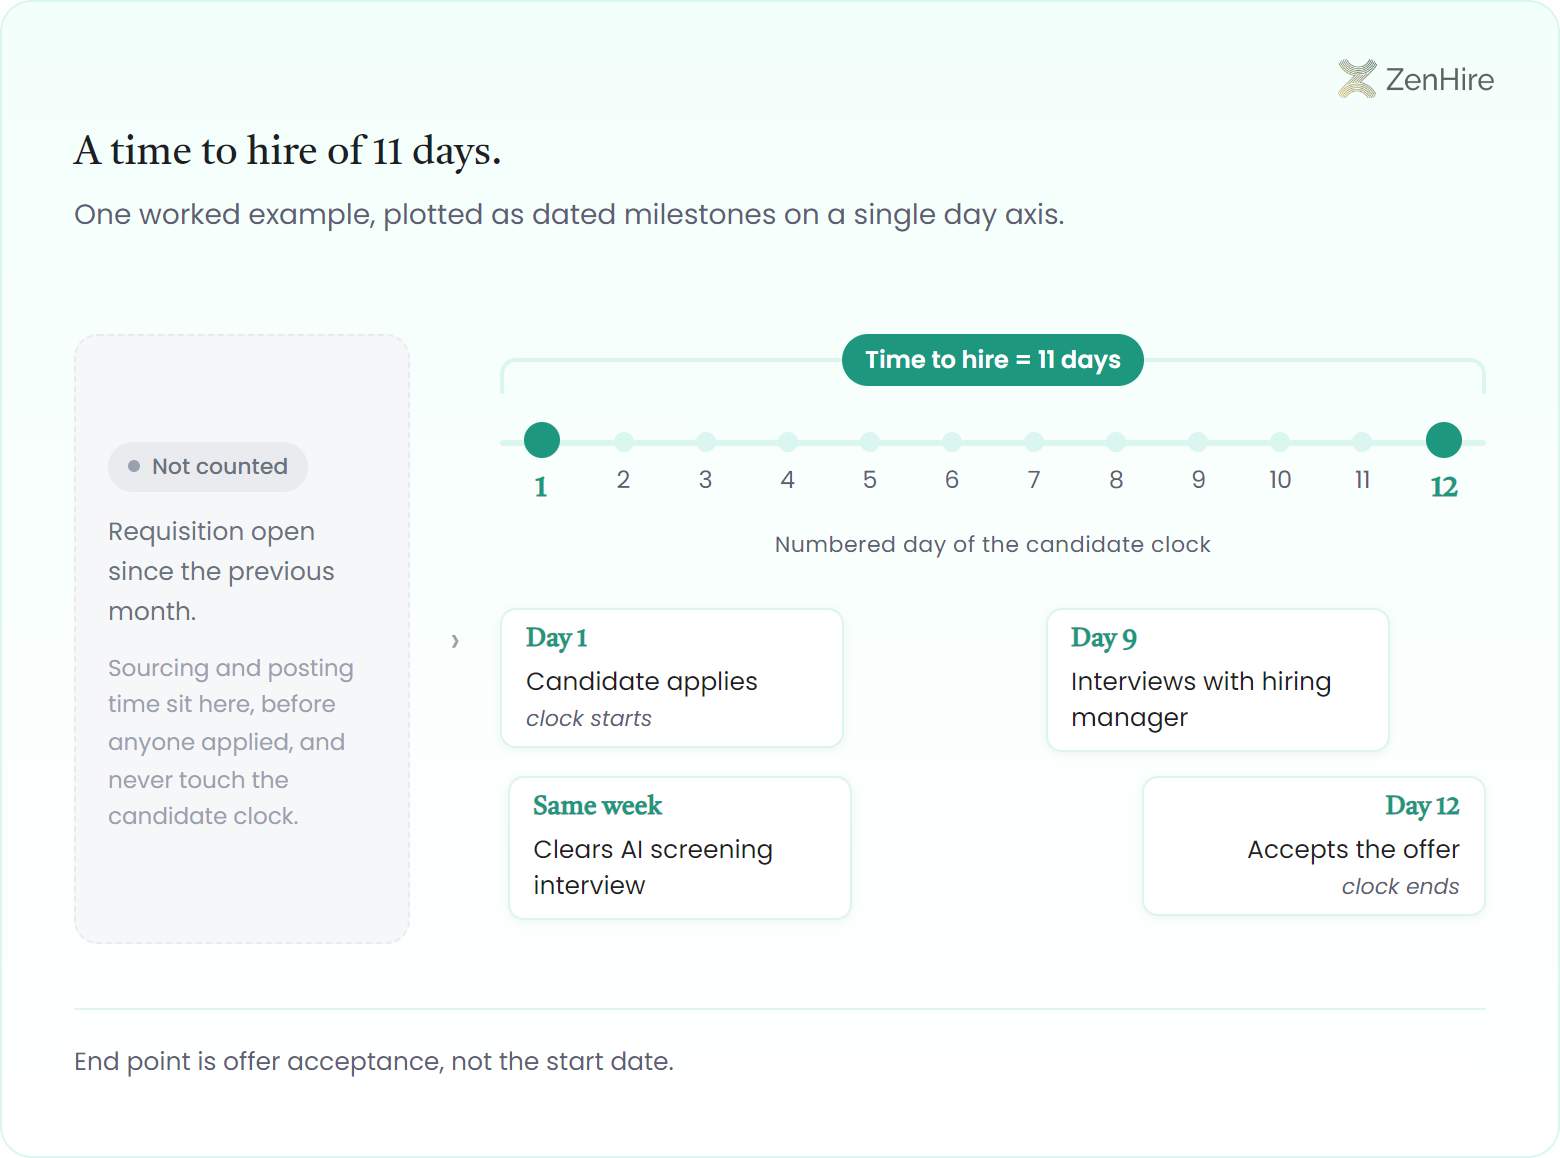The width and height of the screenshot is (1560, 1158).
Task: Click the 'Same week' card title
Action: 598,806
